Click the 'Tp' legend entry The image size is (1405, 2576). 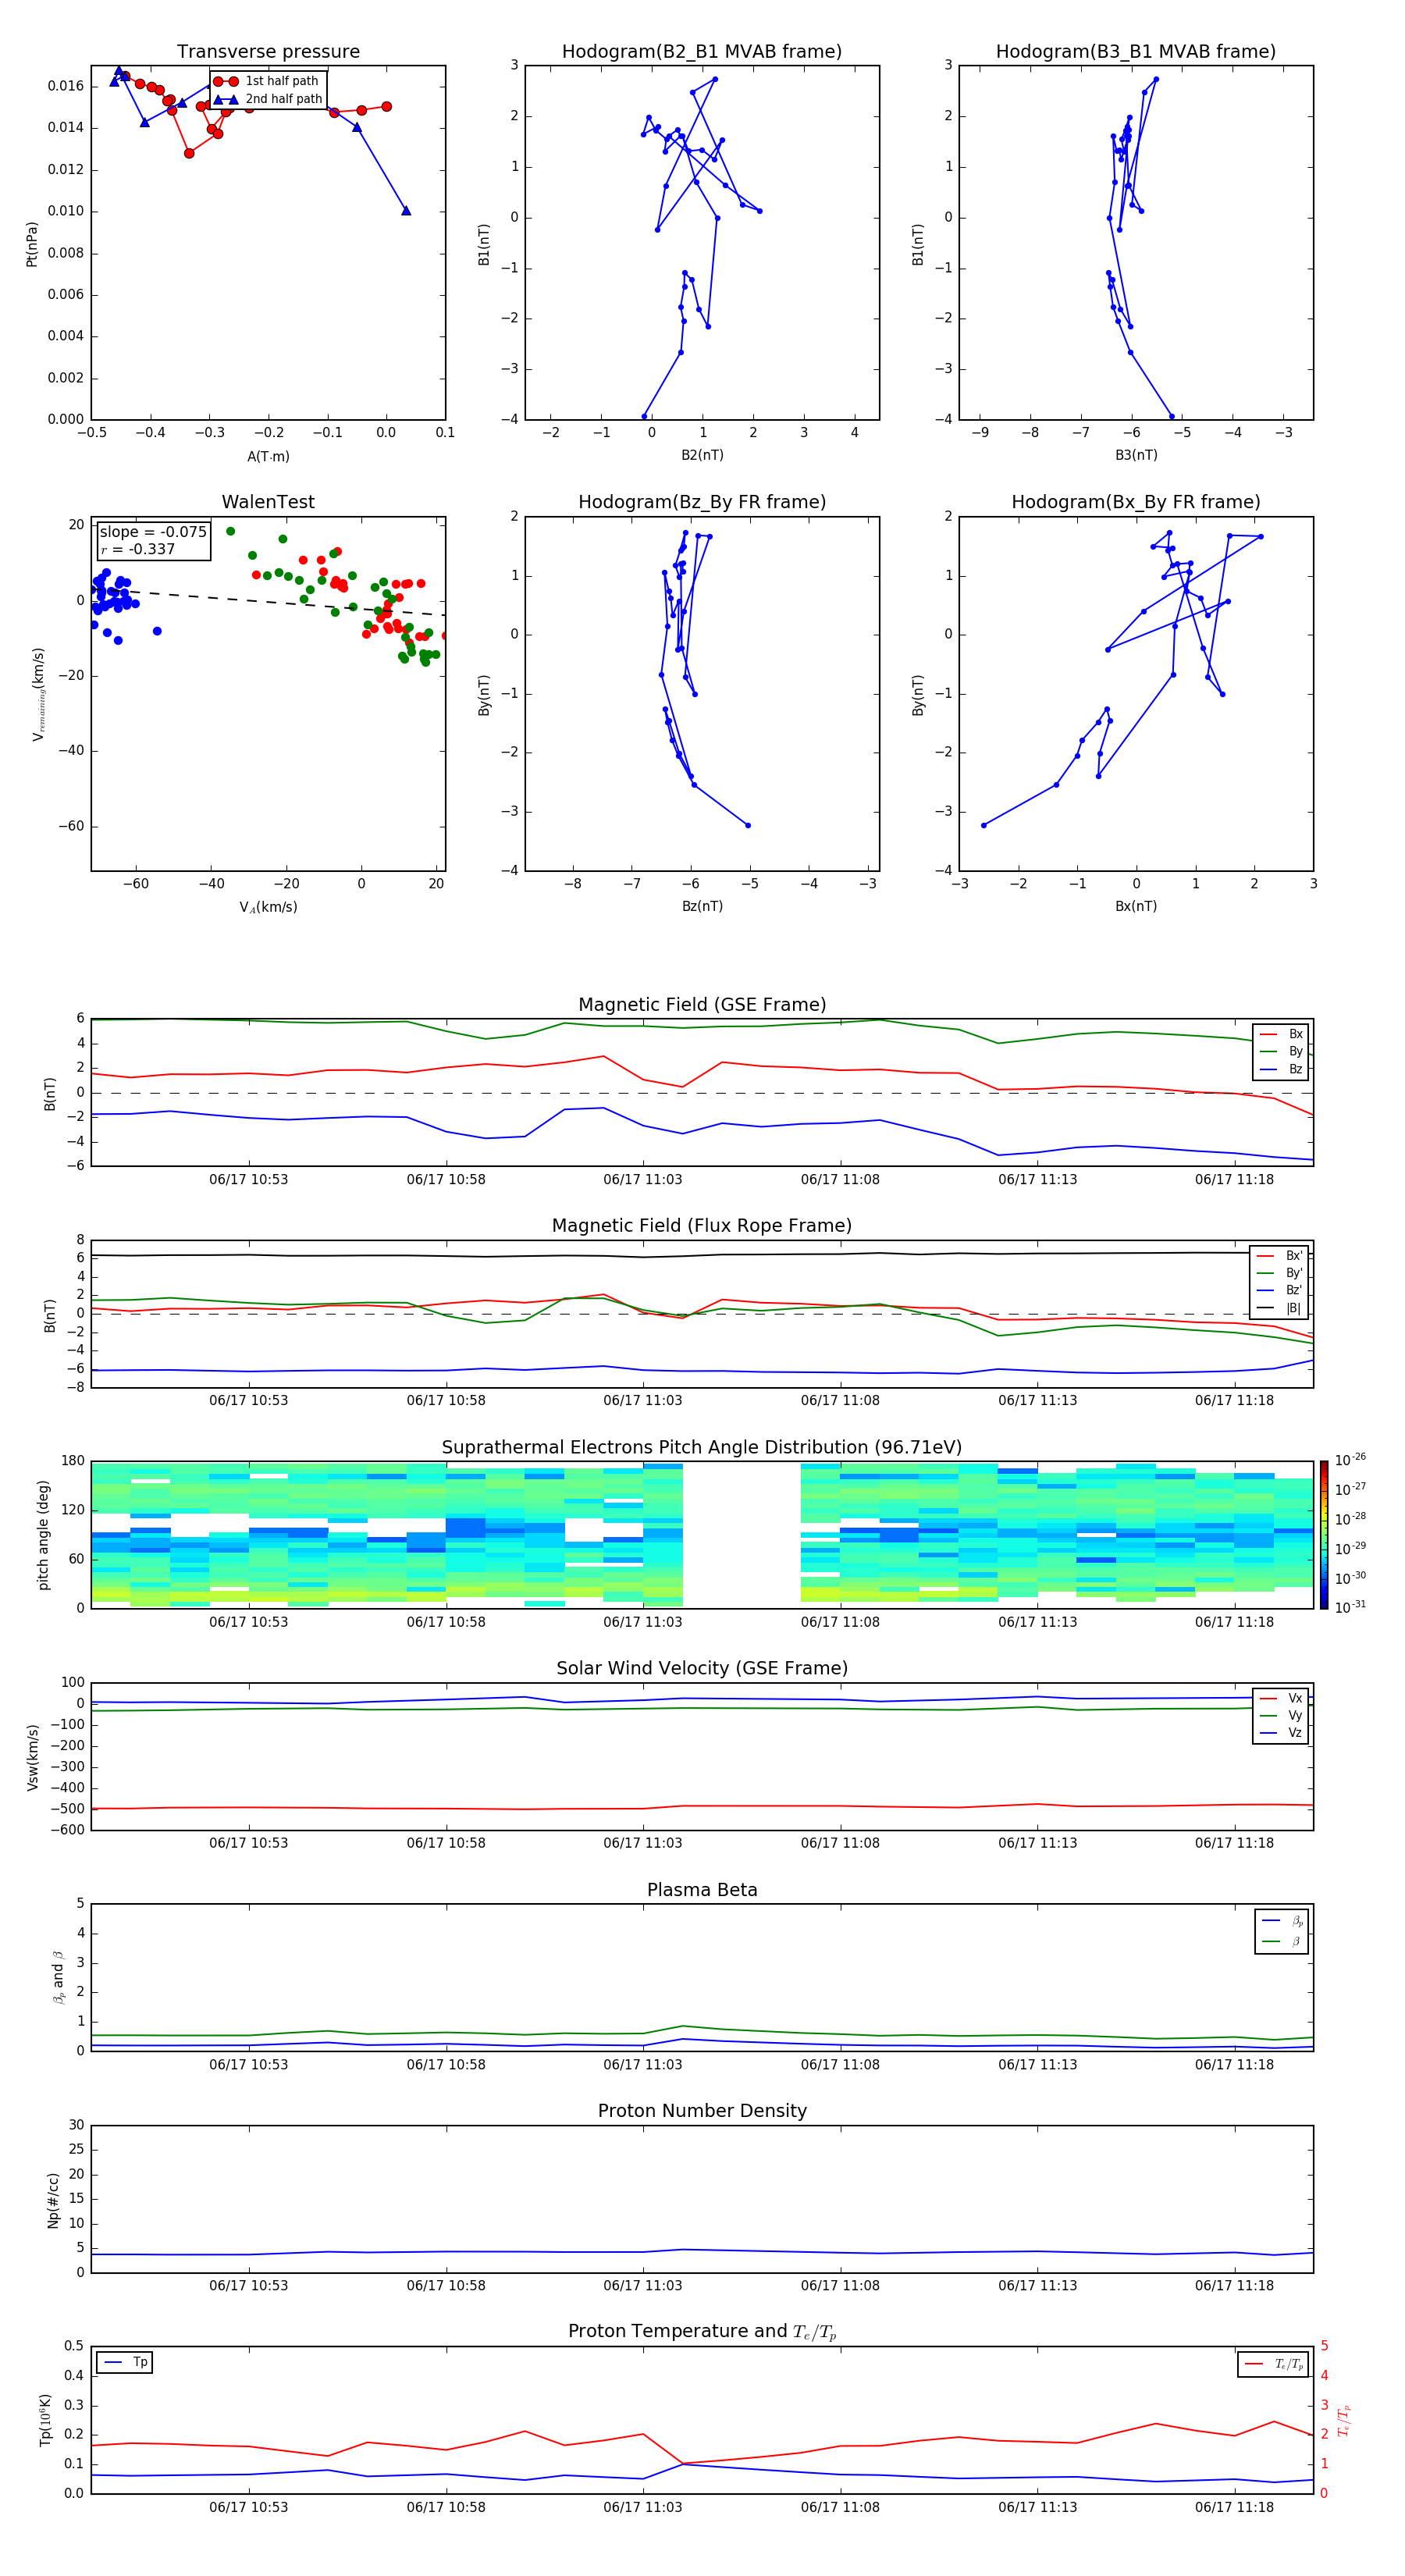click(x=125, y=2362)
